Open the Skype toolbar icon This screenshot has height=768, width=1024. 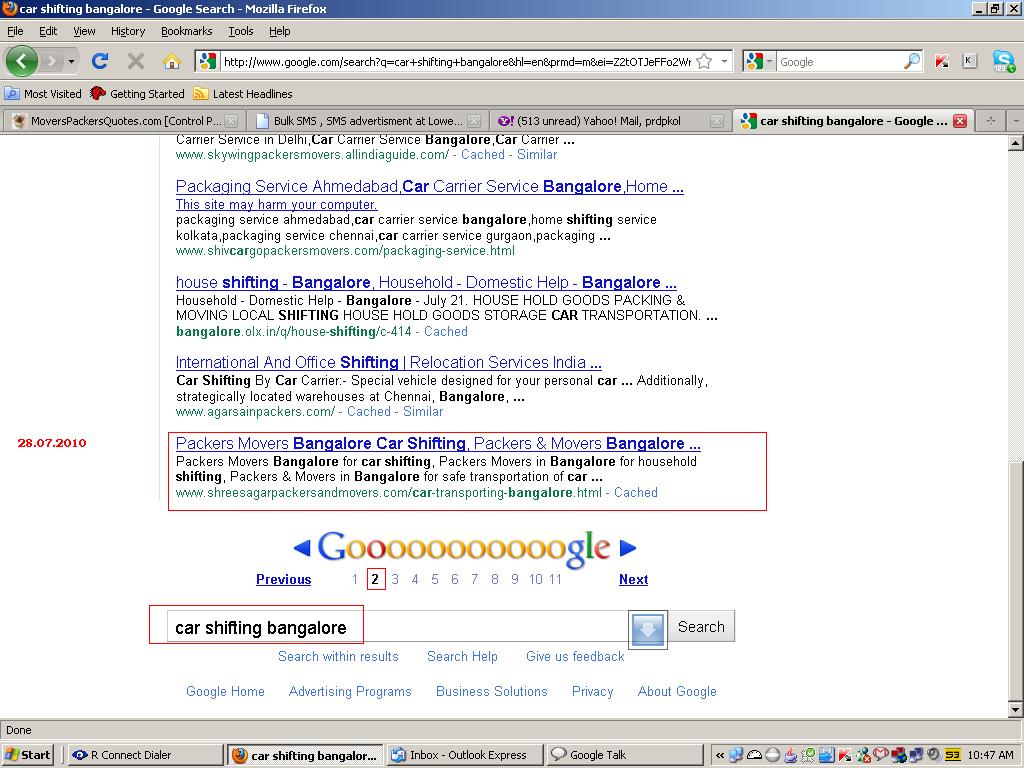tap(1003, 61)
